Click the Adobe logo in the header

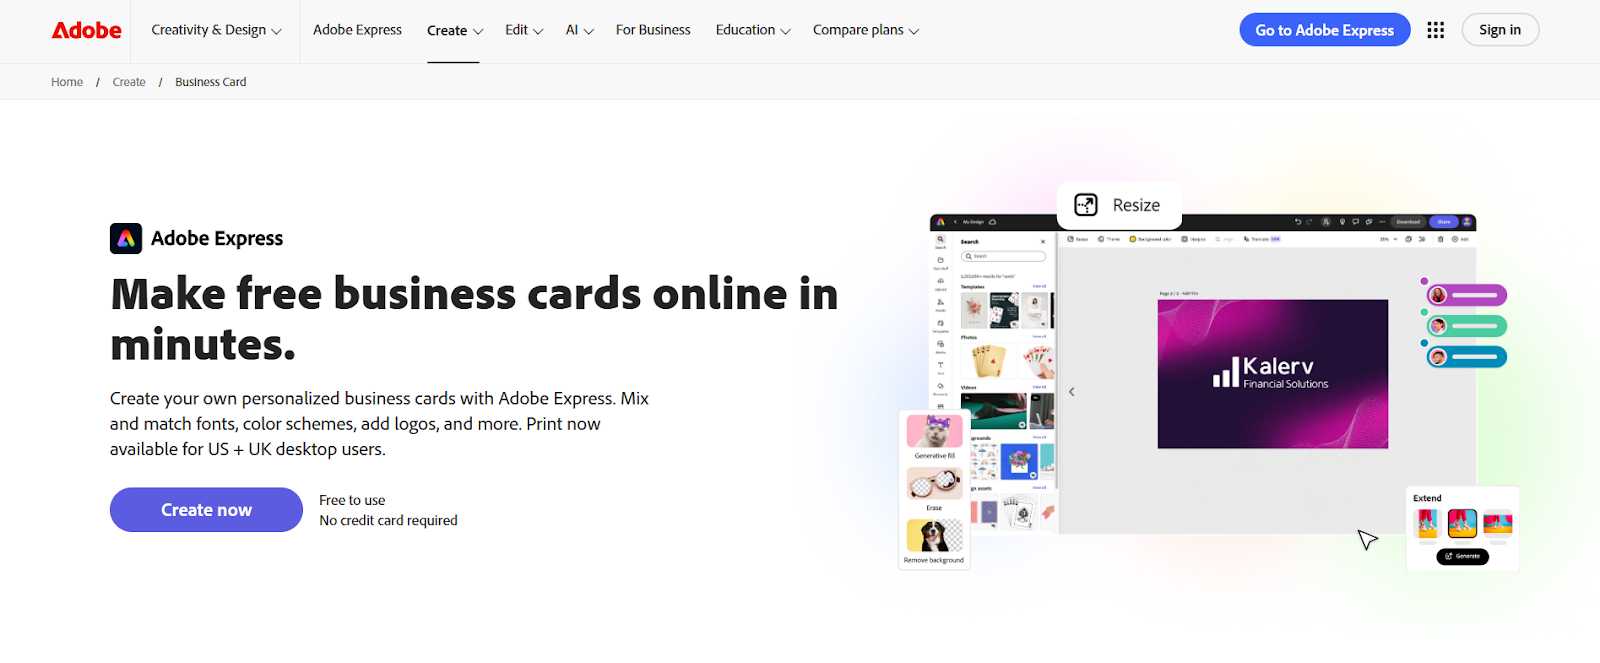[x=86, y=30]
